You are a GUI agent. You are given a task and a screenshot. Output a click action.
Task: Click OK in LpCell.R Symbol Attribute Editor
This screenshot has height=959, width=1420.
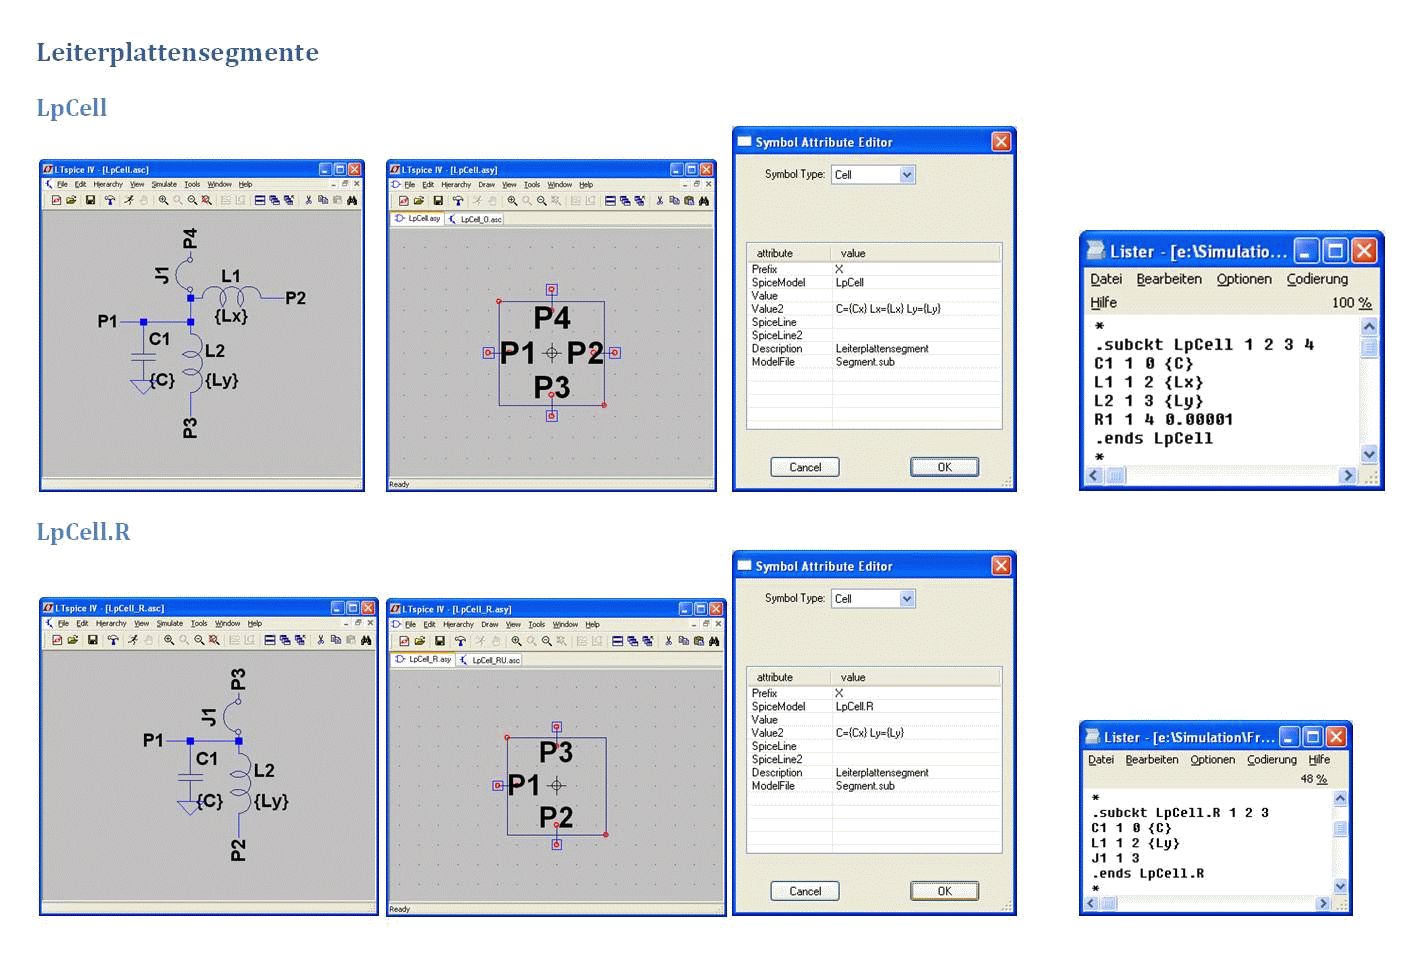[x=944, y=891]
